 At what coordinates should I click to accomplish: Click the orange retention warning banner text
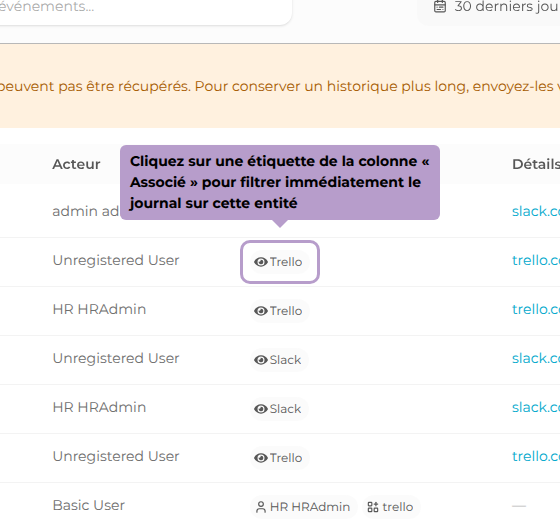[x=280, y=86]
